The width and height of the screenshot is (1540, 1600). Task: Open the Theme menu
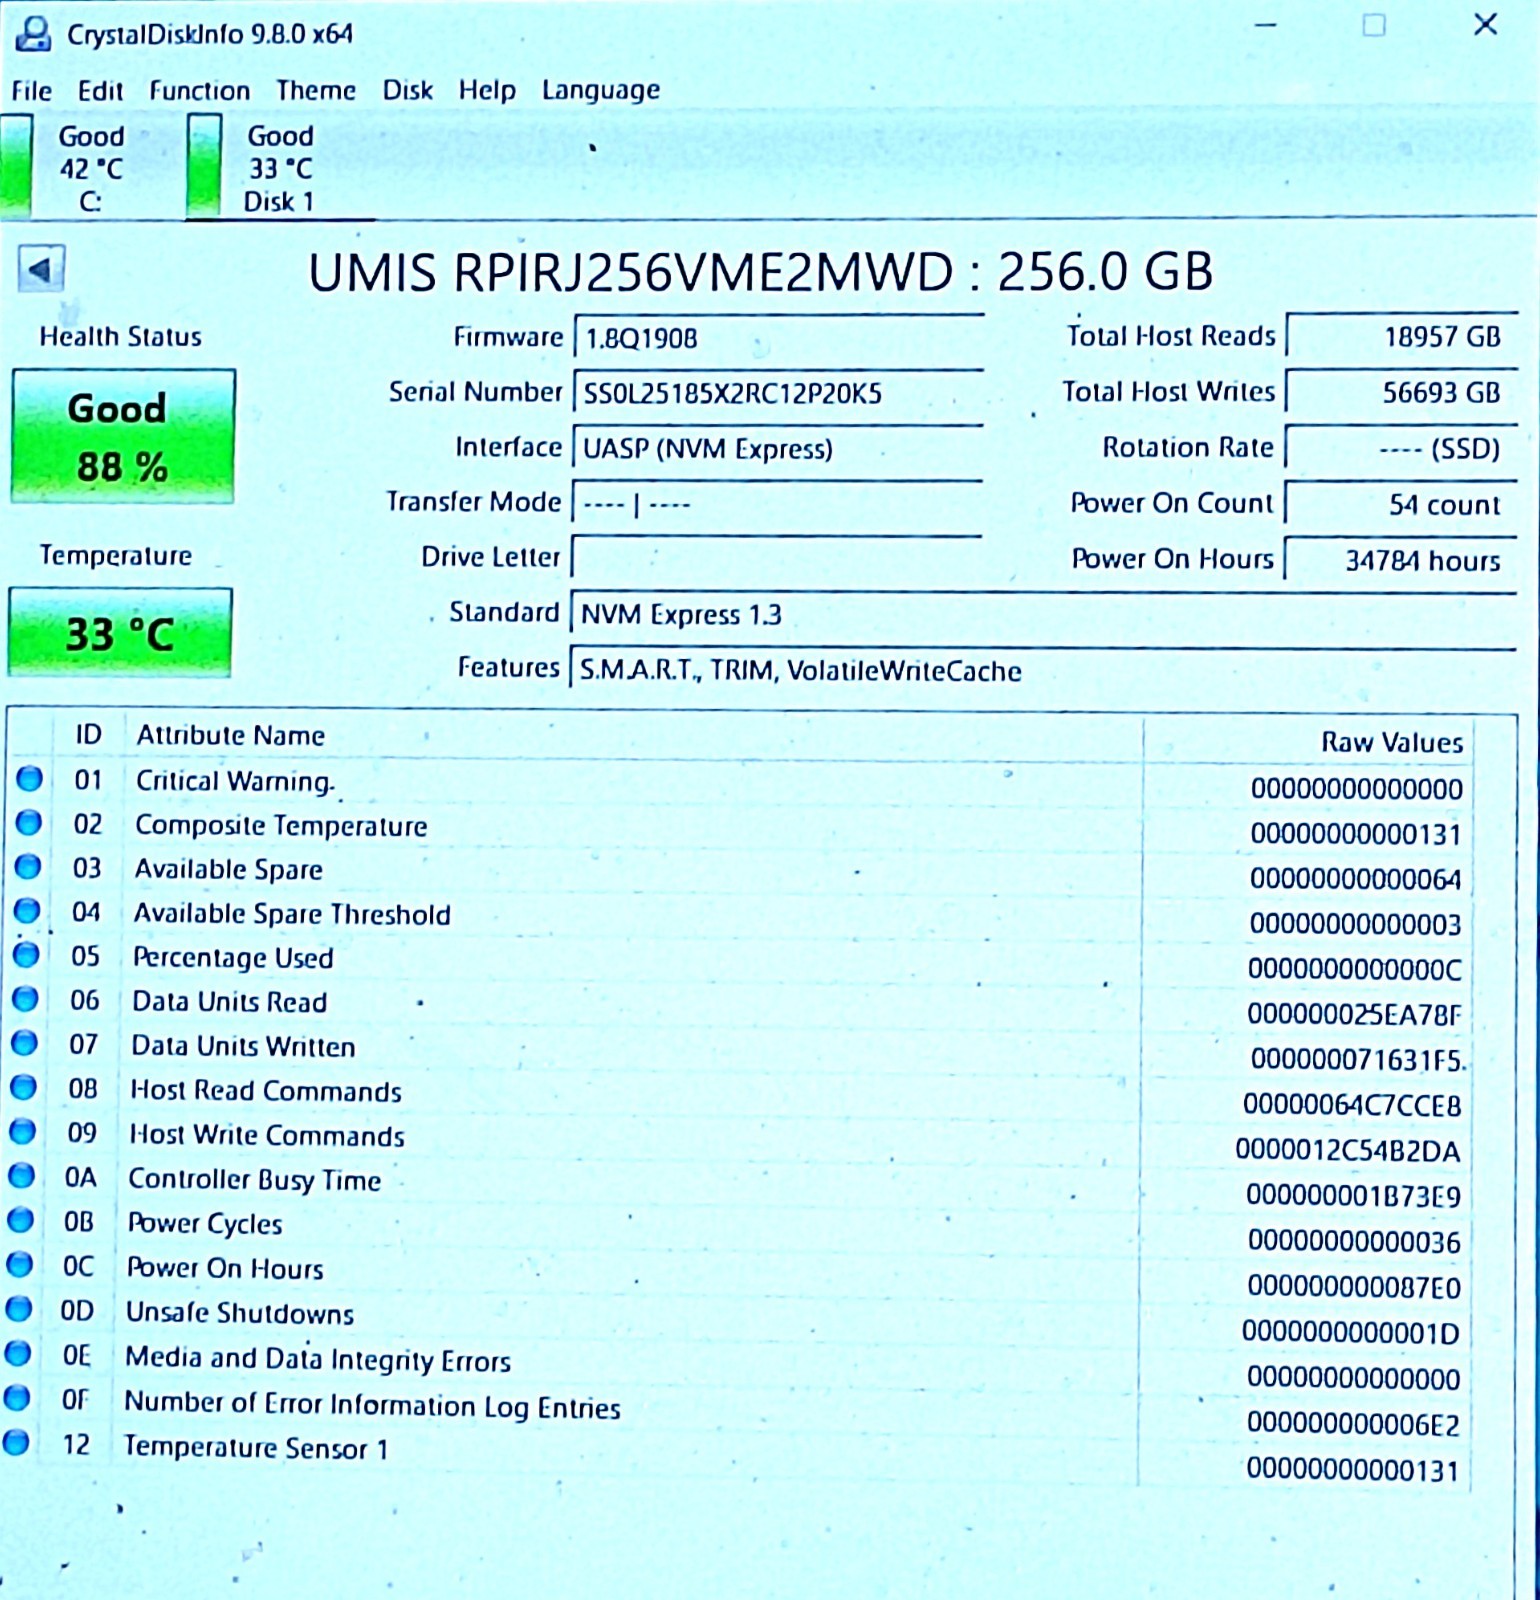pos(316,91)
